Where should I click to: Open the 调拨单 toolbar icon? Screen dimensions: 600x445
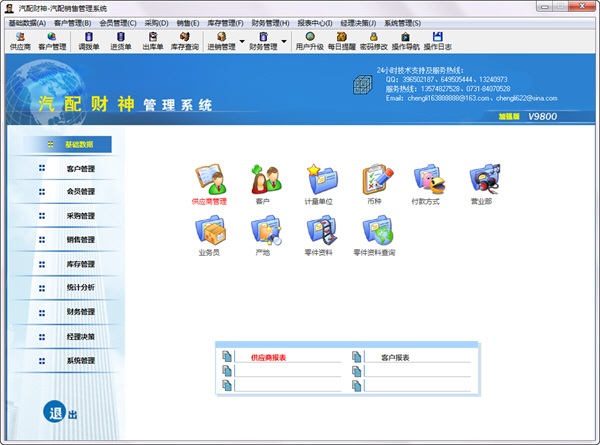point(89,41)
